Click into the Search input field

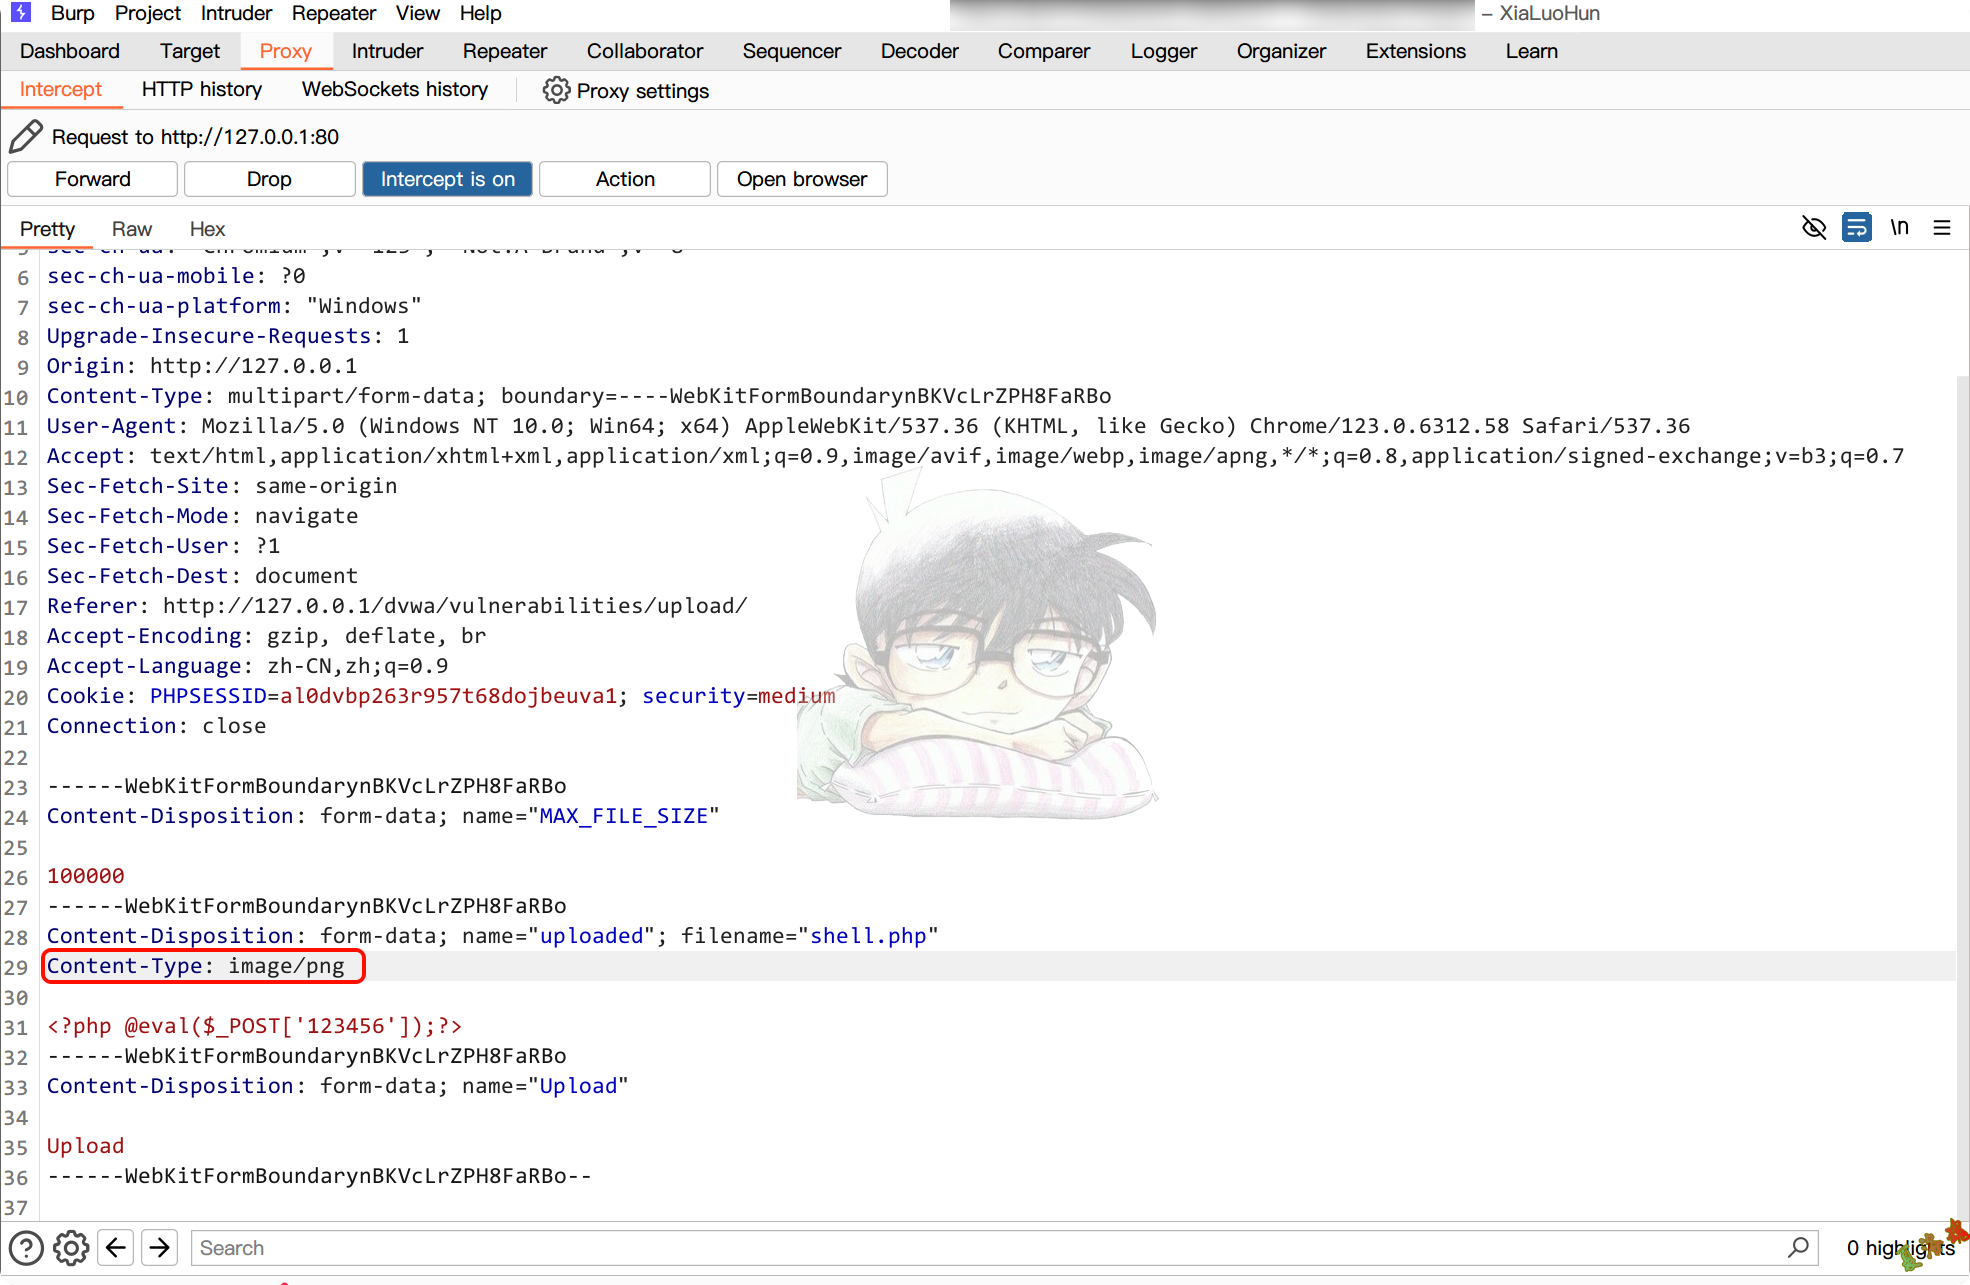(1004, 1247)
